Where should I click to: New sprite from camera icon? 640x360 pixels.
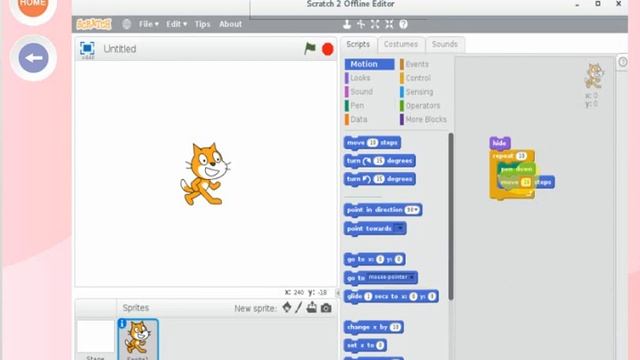[326, 308]
